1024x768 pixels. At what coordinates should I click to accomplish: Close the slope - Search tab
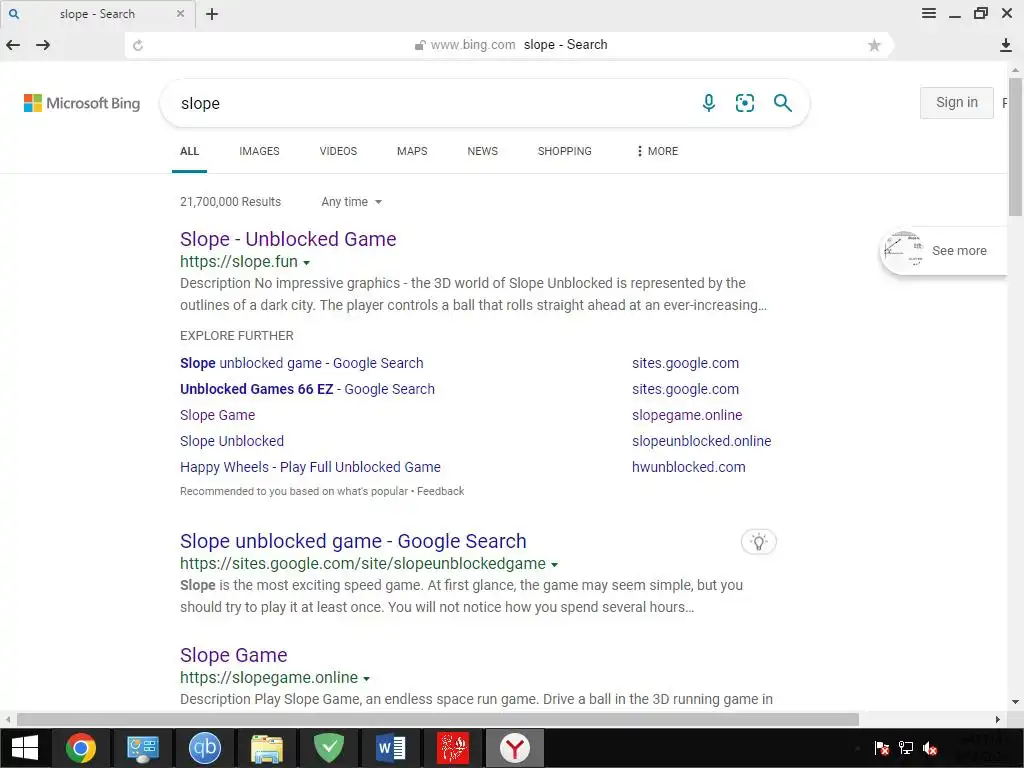point(180,14)
